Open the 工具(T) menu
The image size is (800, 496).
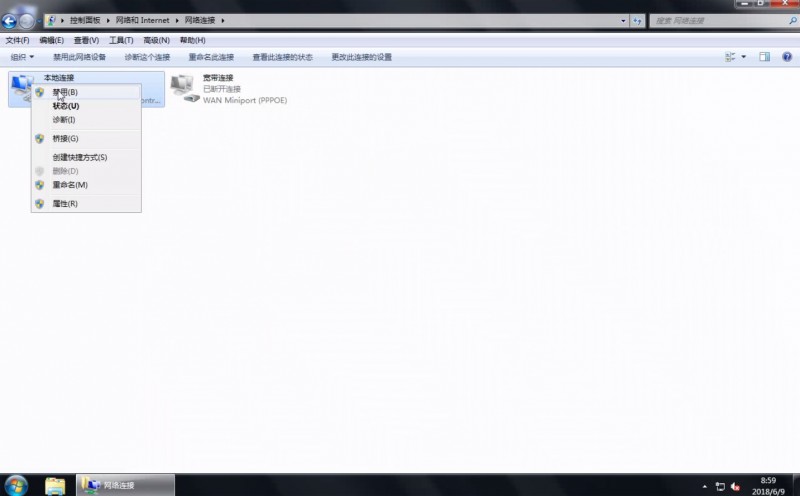pyautogui.click(x=121, y=40)
